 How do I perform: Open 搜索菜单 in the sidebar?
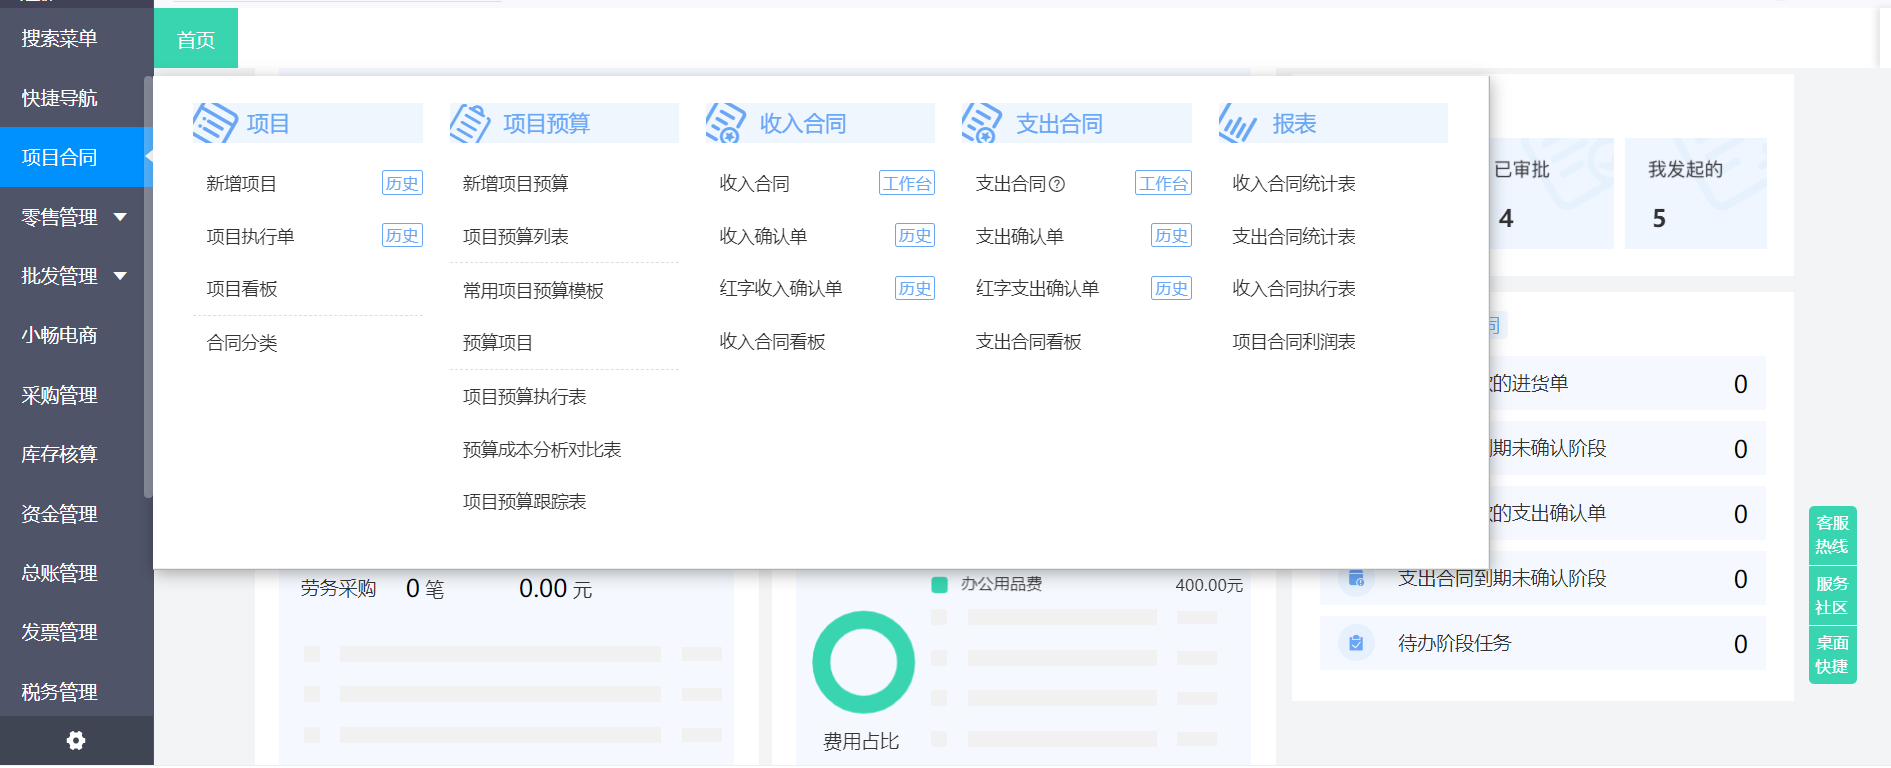coord(59,39)
